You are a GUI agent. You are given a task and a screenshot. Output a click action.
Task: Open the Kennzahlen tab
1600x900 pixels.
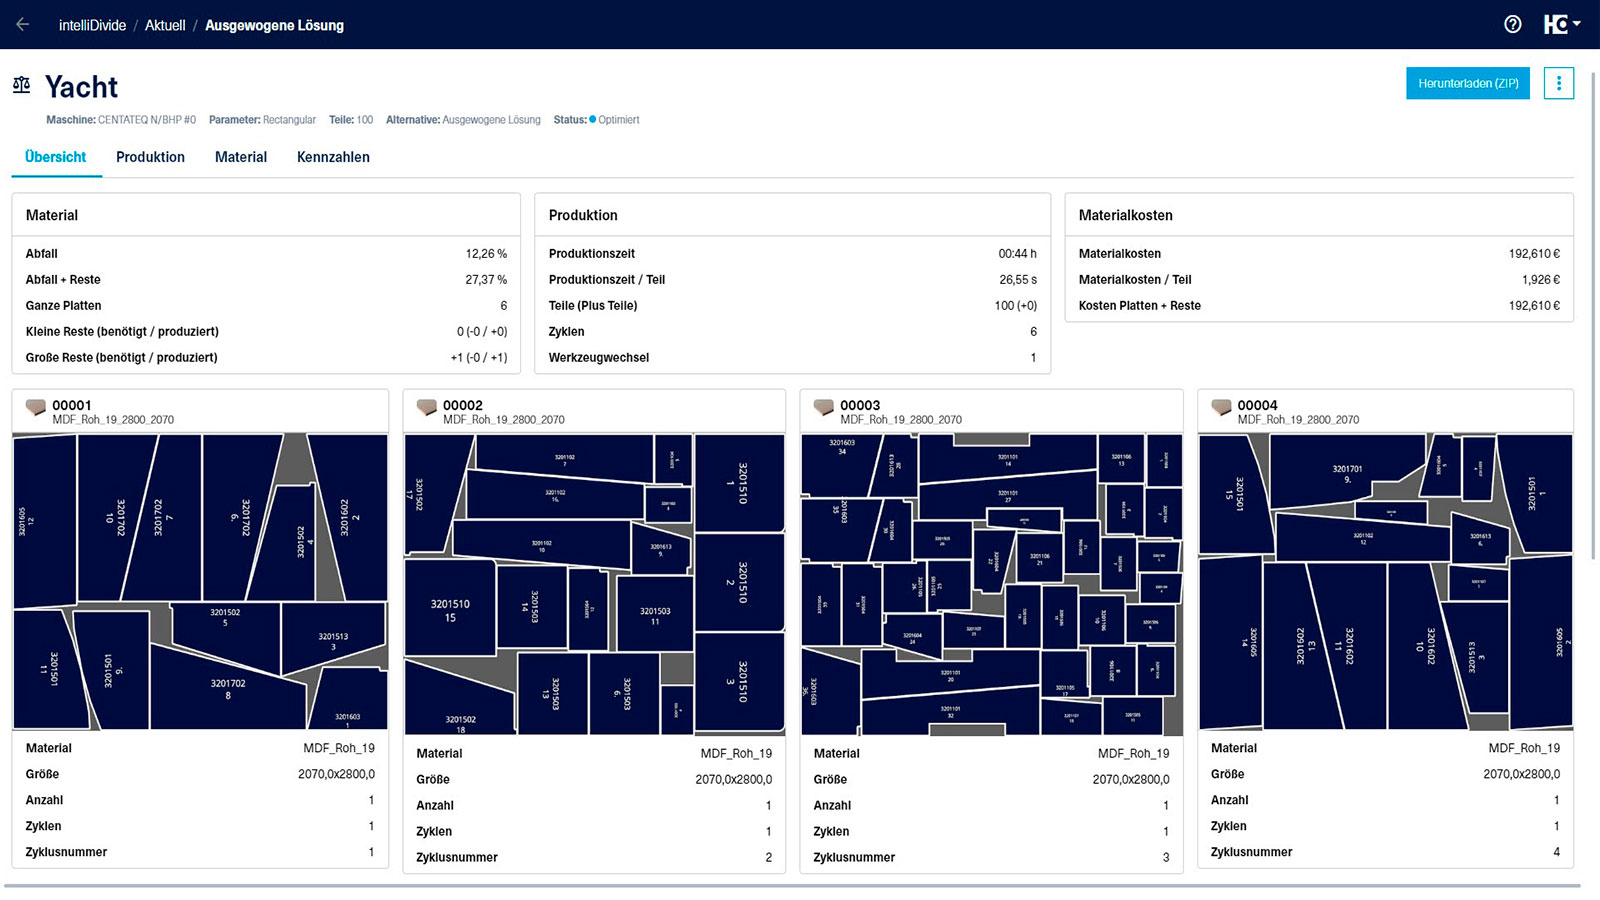tap(333, 157)
